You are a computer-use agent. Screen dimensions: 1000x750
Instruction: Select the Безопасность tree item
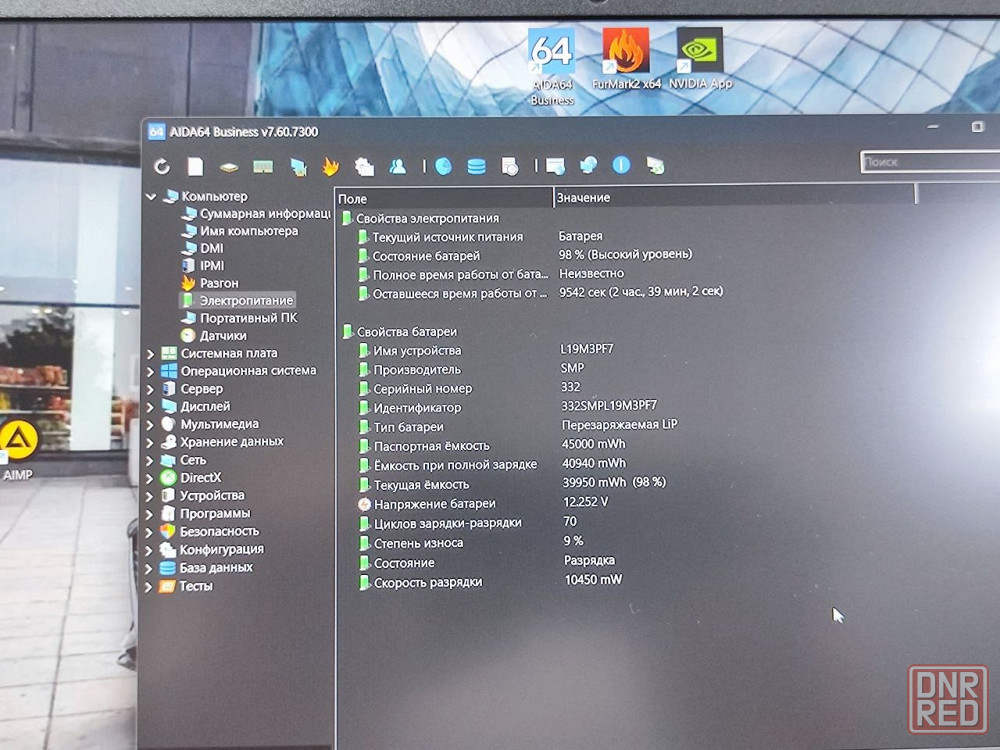point(210,531)
